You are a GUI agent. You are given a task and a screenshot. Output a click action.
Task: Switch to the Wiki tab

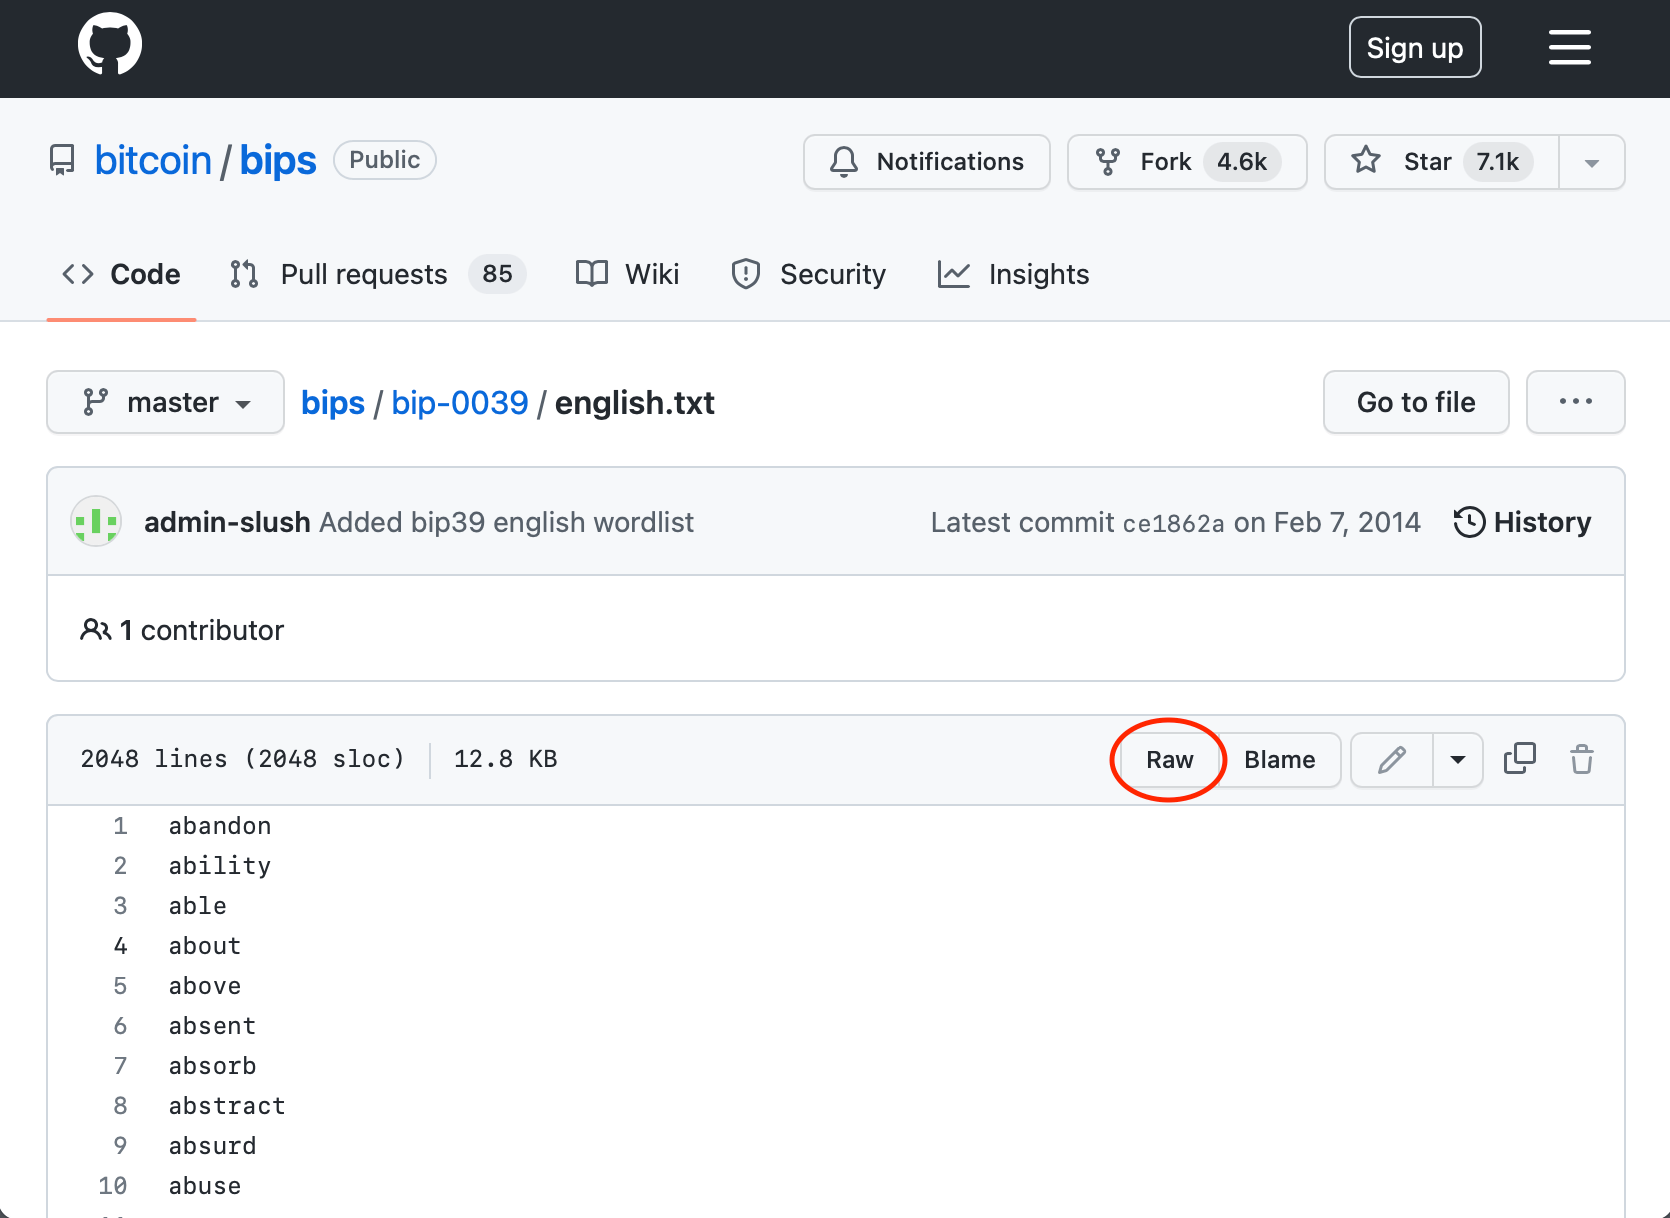628,274
